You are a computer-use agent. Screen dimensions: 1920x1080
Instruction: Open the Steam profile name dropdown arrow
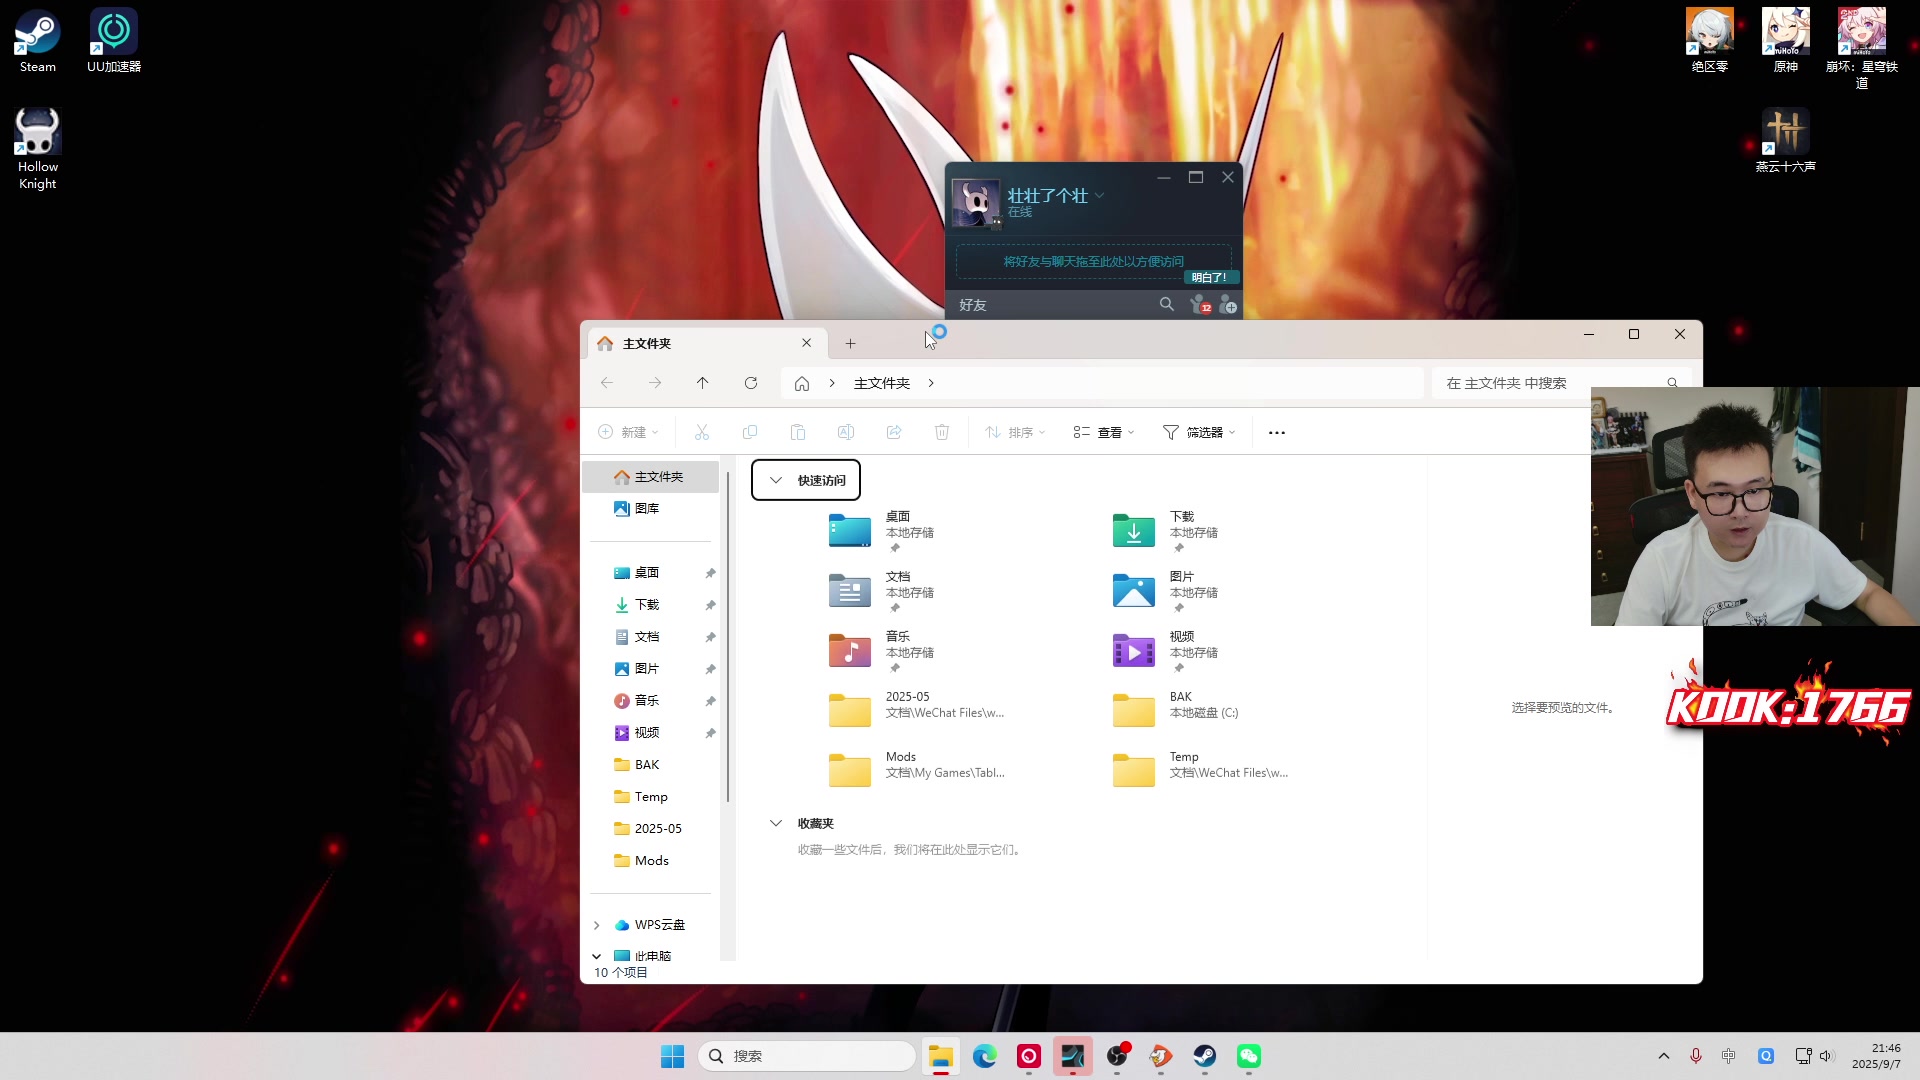tap(1099, 196)
